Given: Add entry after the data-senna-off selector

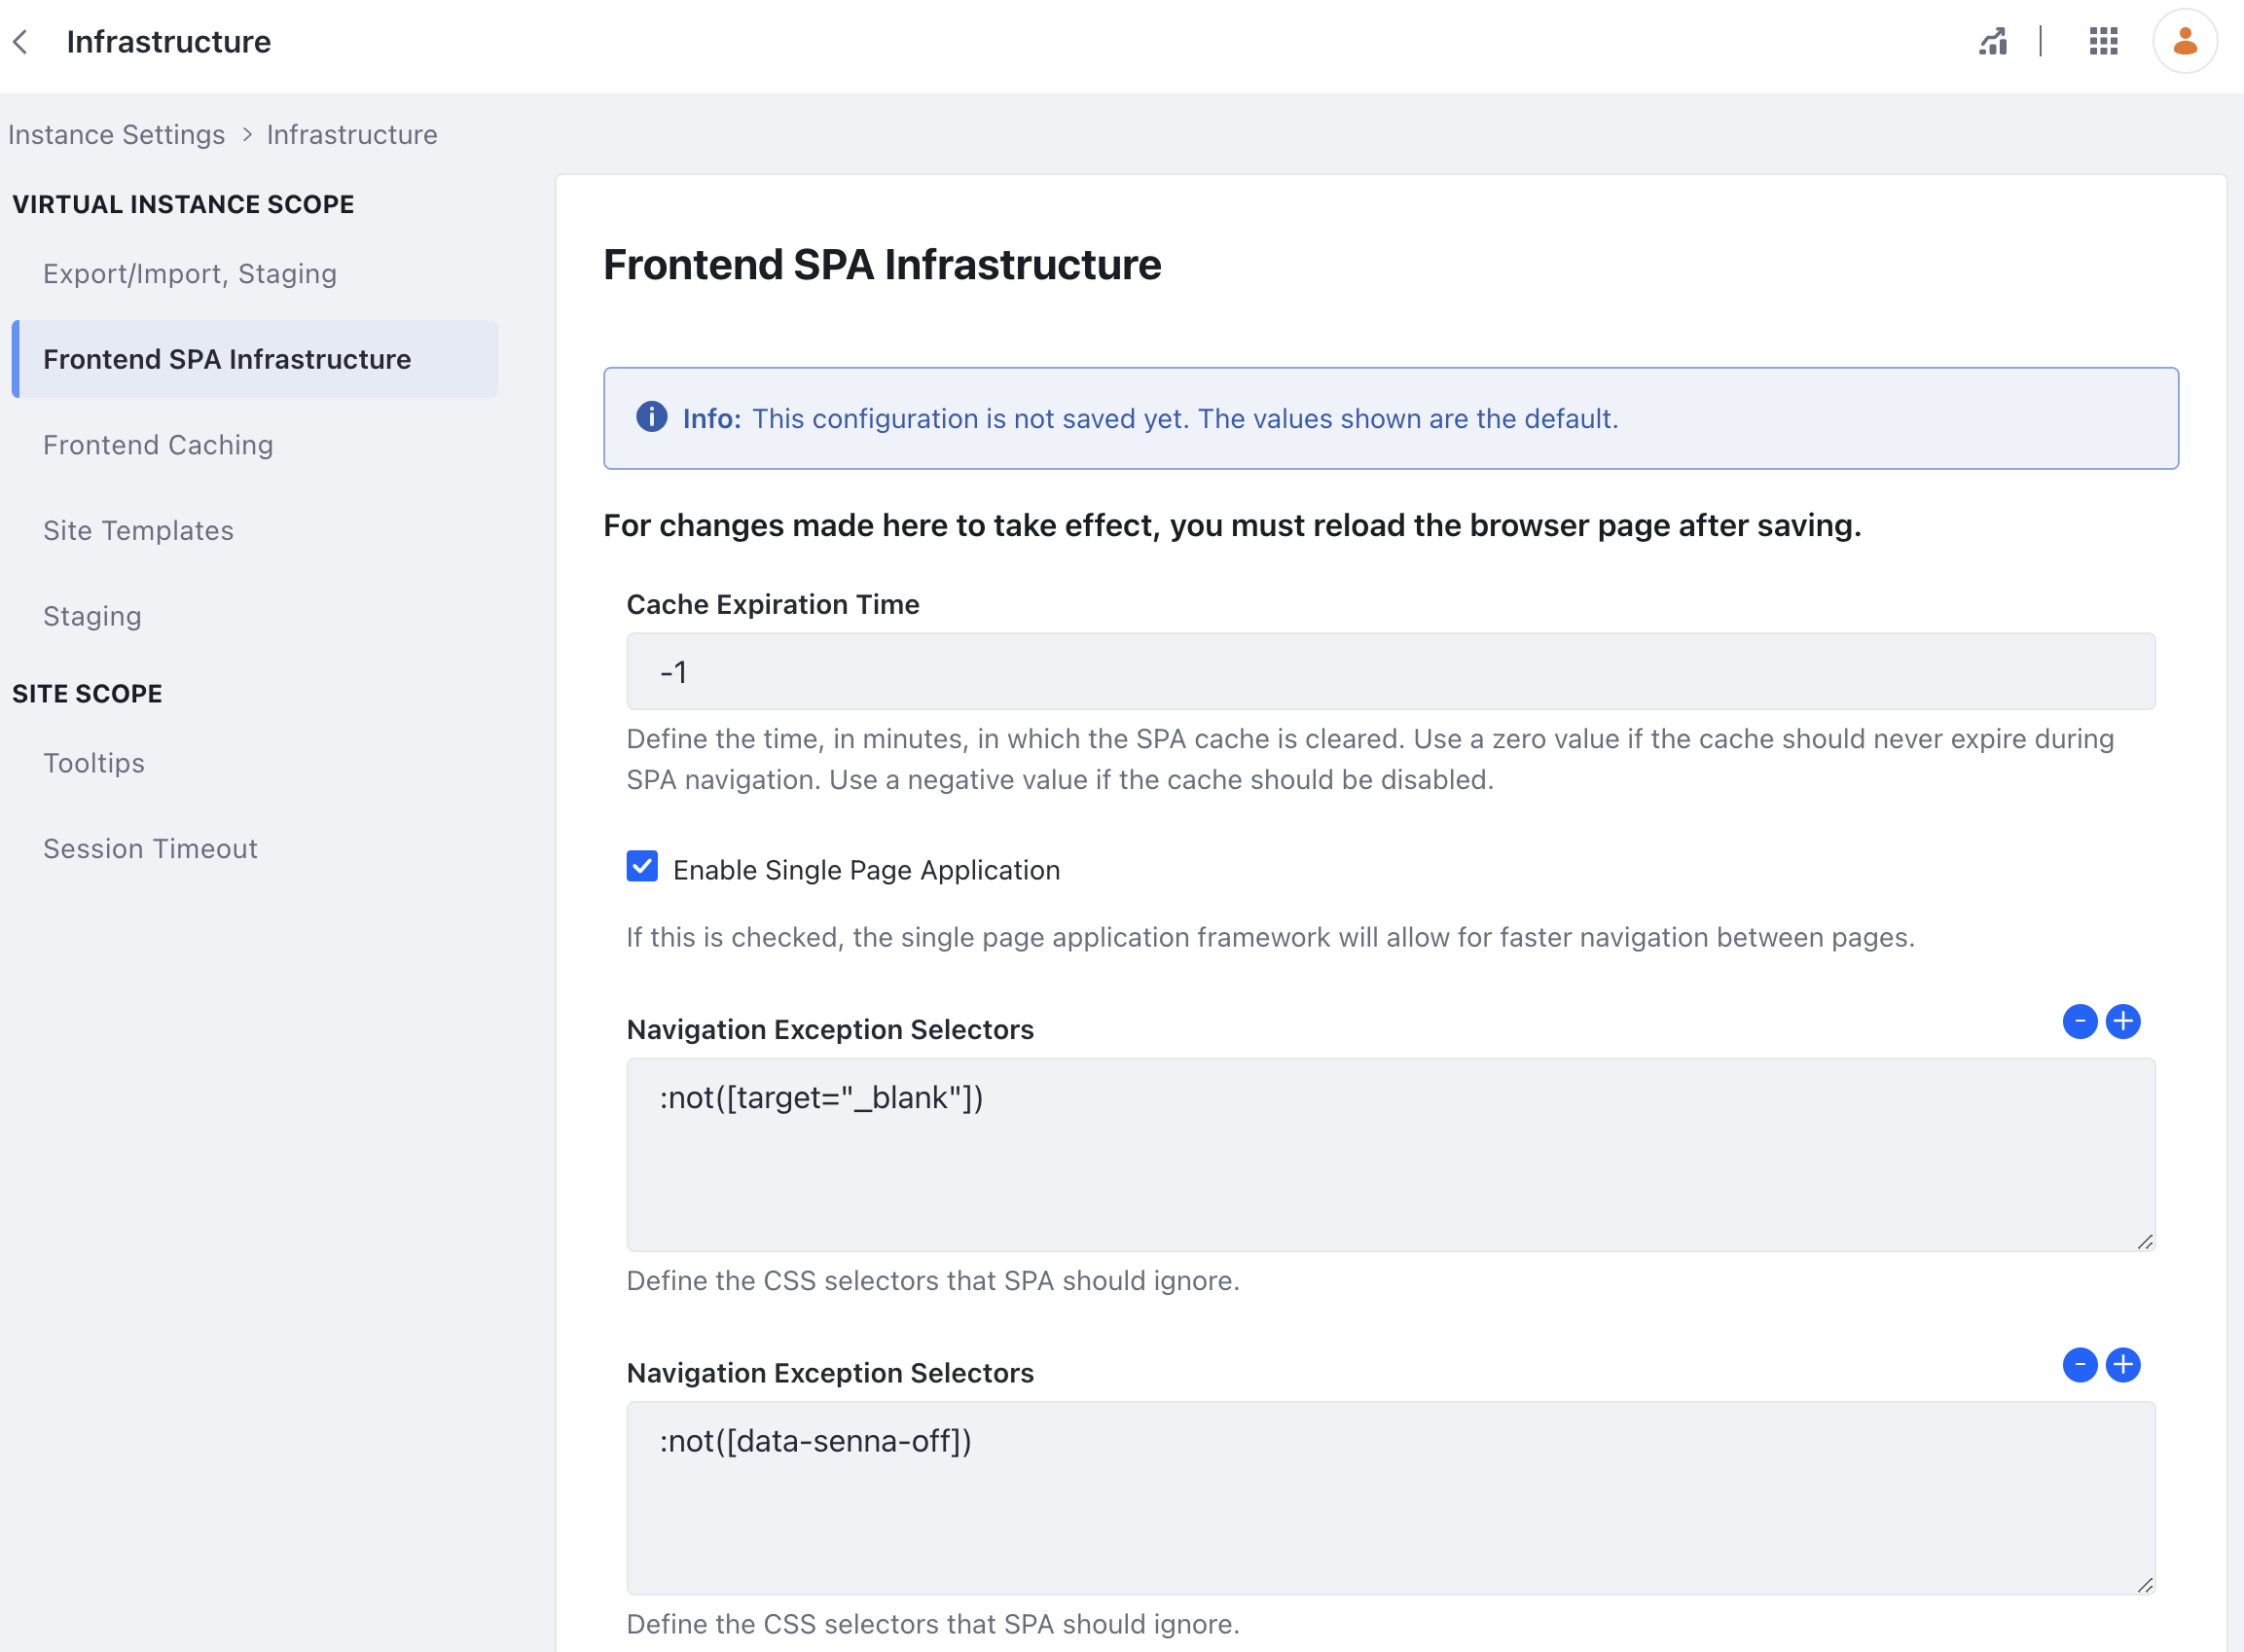Looking at the screenshot, I should [2122, 1365].
